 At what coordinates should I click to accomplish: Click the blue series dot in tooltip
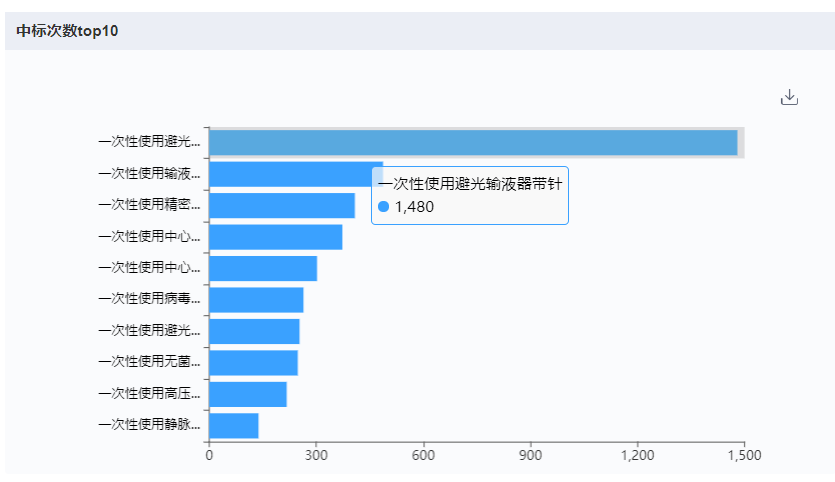(x=383, y=207)
